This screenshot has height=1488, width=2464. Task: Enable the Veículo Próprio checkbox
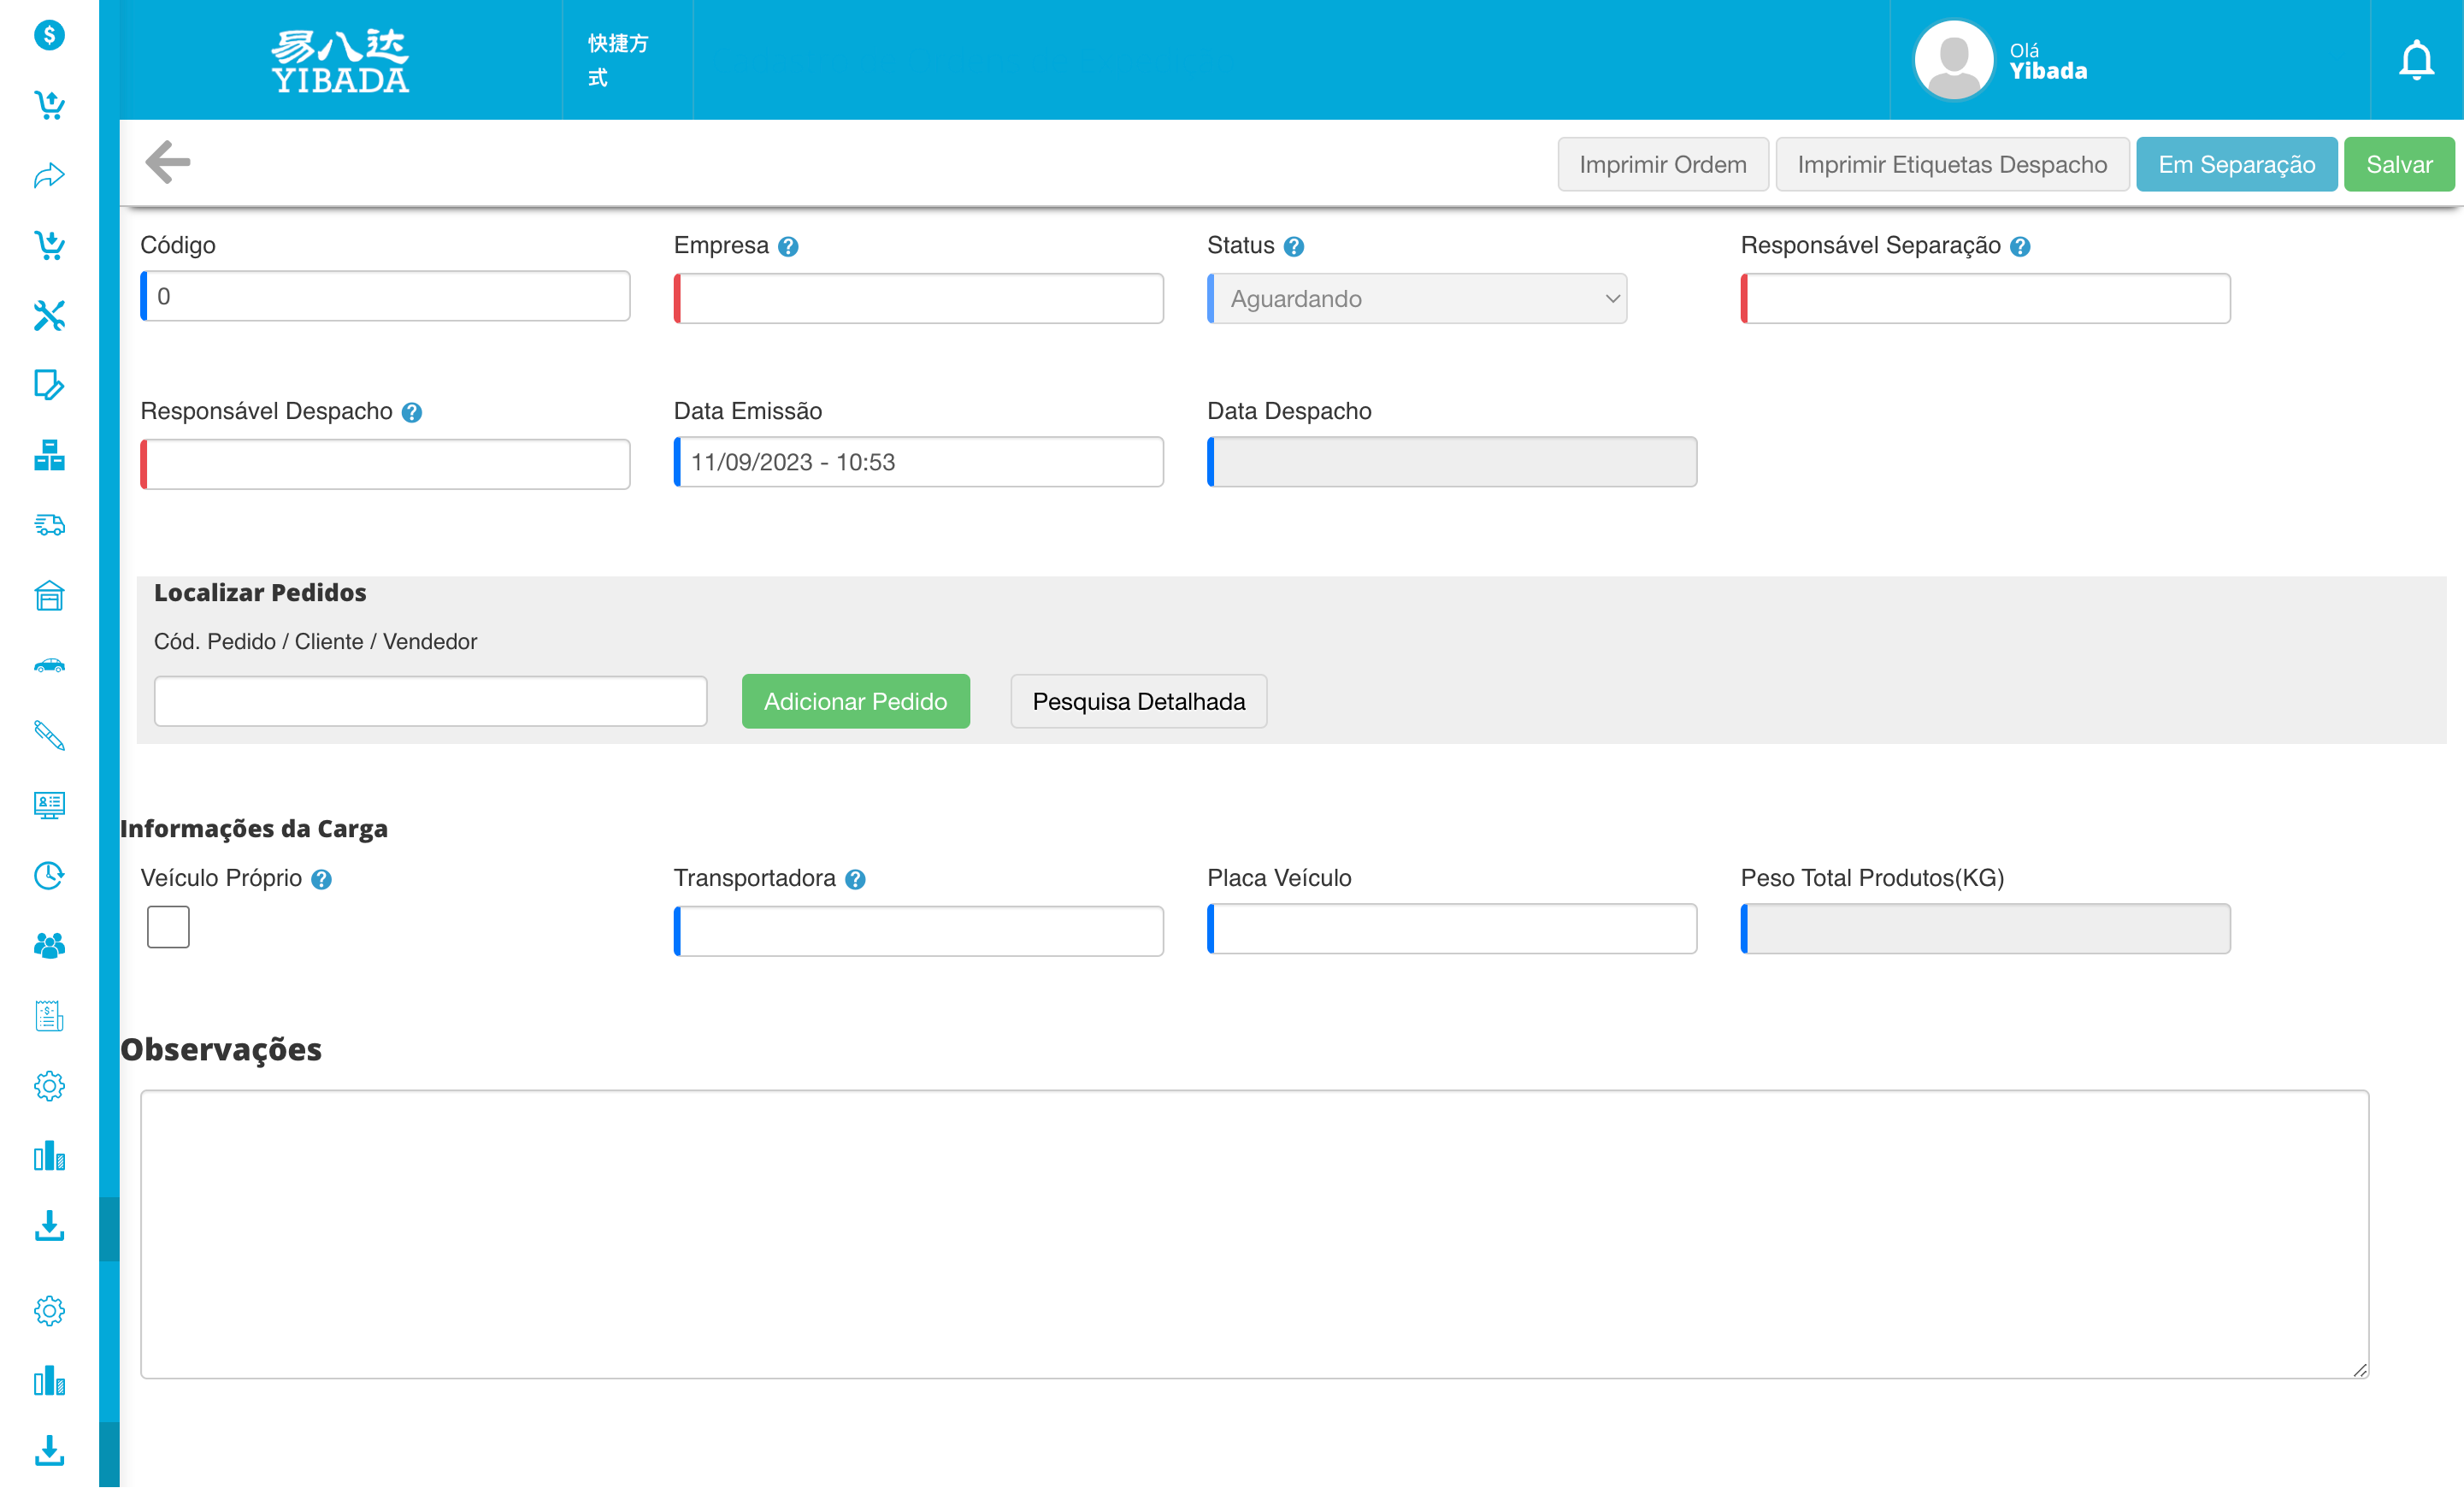168,927
